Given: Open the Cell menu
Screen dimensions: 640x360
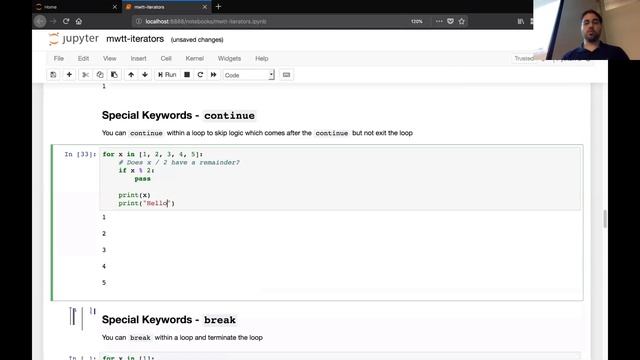Looking at the screenshot, I should [x=166, y=58].
